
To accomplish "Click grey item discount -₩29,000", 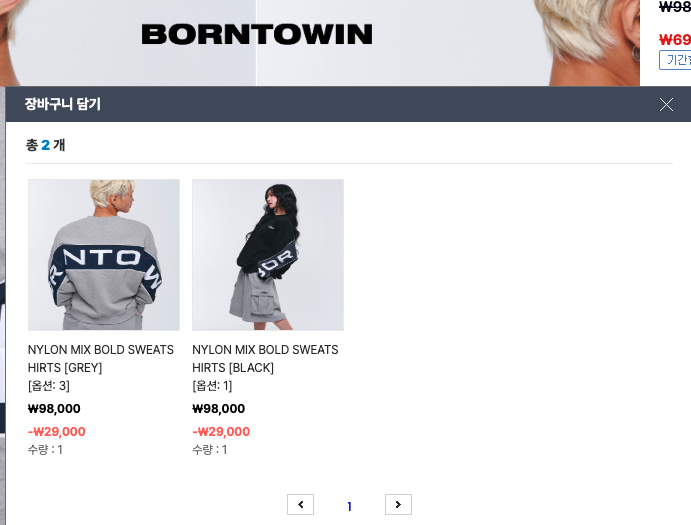I will point(56,432).
